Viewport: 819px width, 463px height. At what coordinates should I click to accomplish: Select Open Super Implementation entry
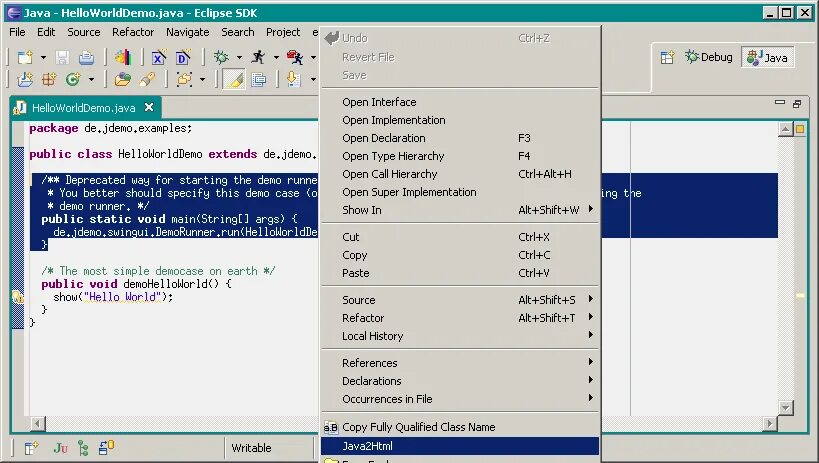pos(460,192)
